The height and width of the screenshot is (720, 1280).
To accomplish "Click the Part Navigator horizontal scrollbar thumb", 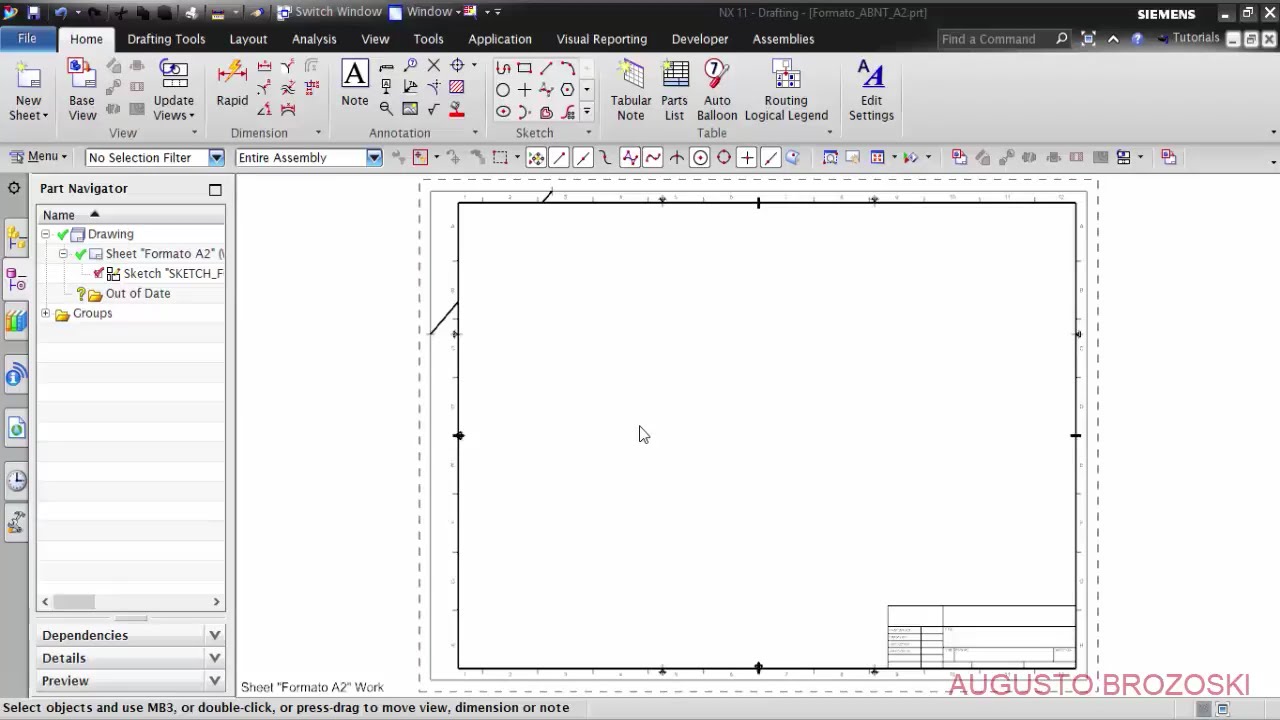I will point(74,602).
